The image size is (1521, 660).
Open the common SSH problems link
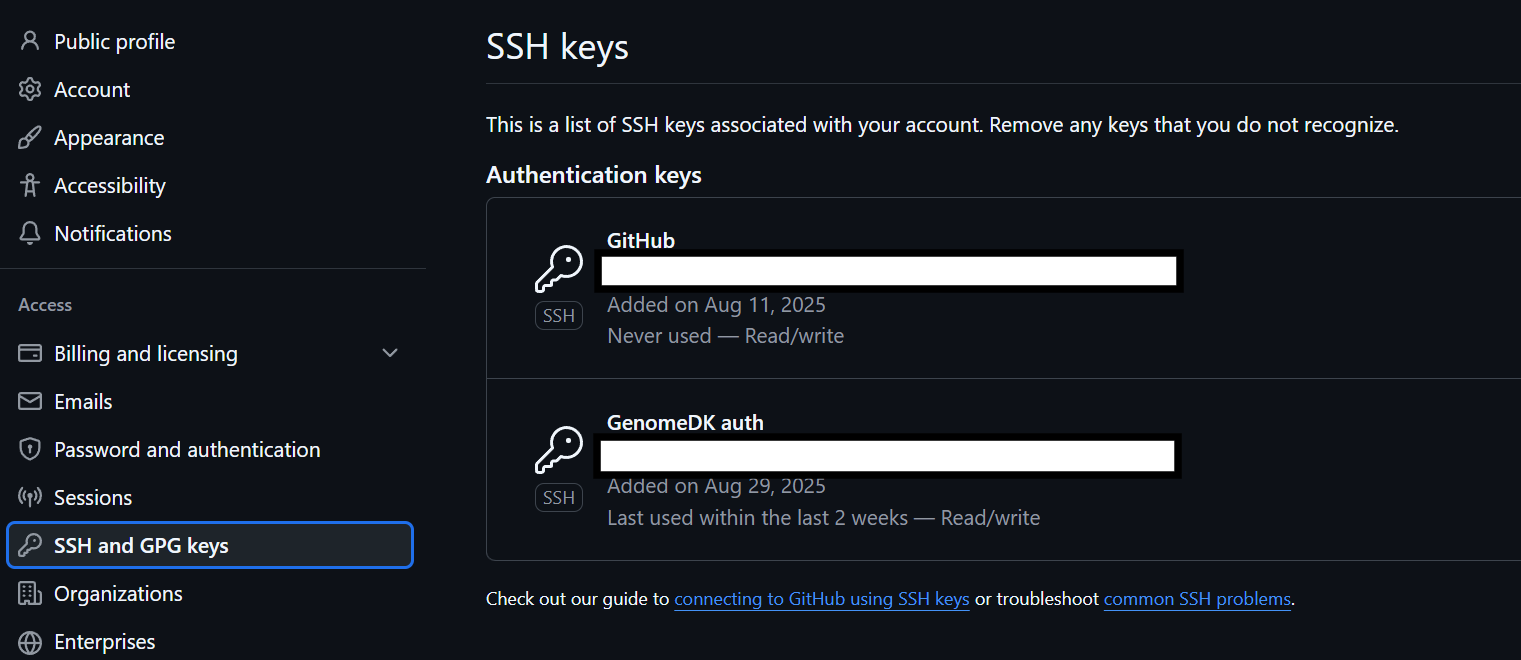(x=1197, y=599)
